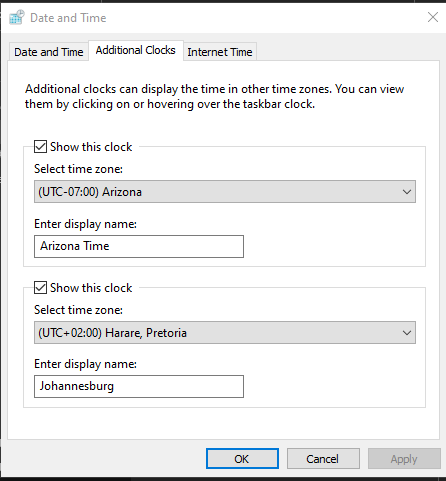This screenshot has height=481, width=446.
Task: Click into the Johannesburg display name field
Action: pyautogui.click(x=139, y=387)
